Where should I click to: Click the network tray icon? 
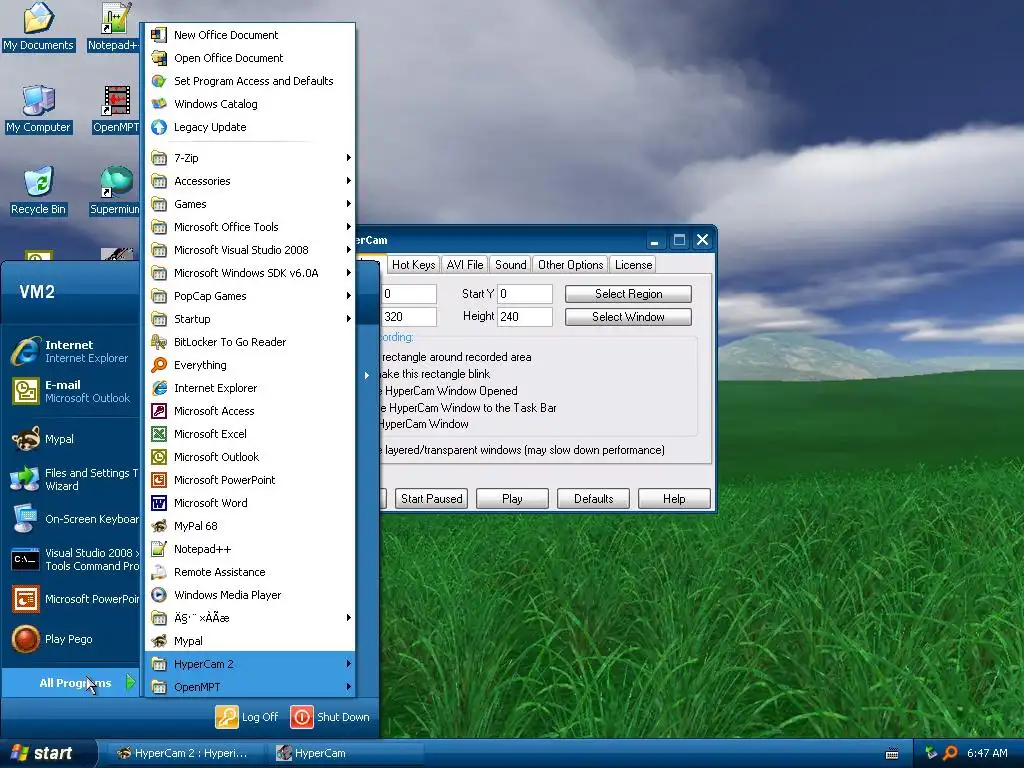pyautogui.click(x=931, y=753)
